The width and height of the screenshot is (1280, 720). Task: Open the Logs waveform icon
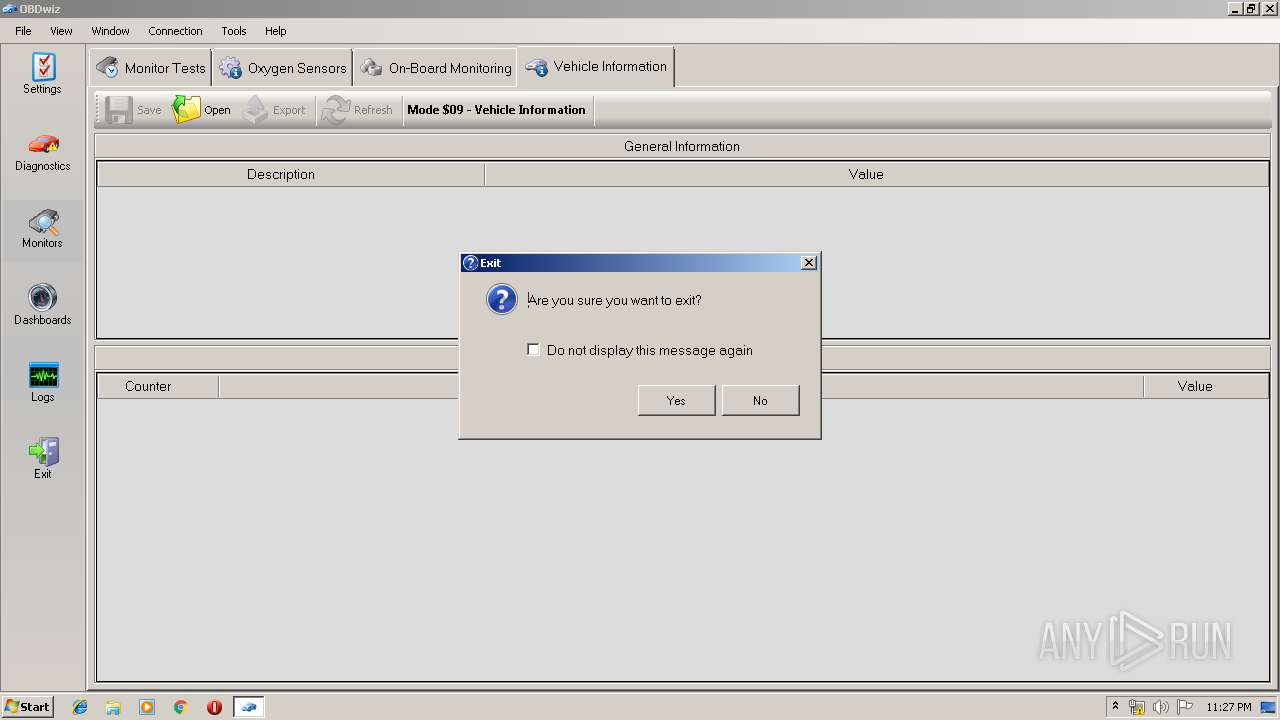pyautogui.click(x=43, y=383)
